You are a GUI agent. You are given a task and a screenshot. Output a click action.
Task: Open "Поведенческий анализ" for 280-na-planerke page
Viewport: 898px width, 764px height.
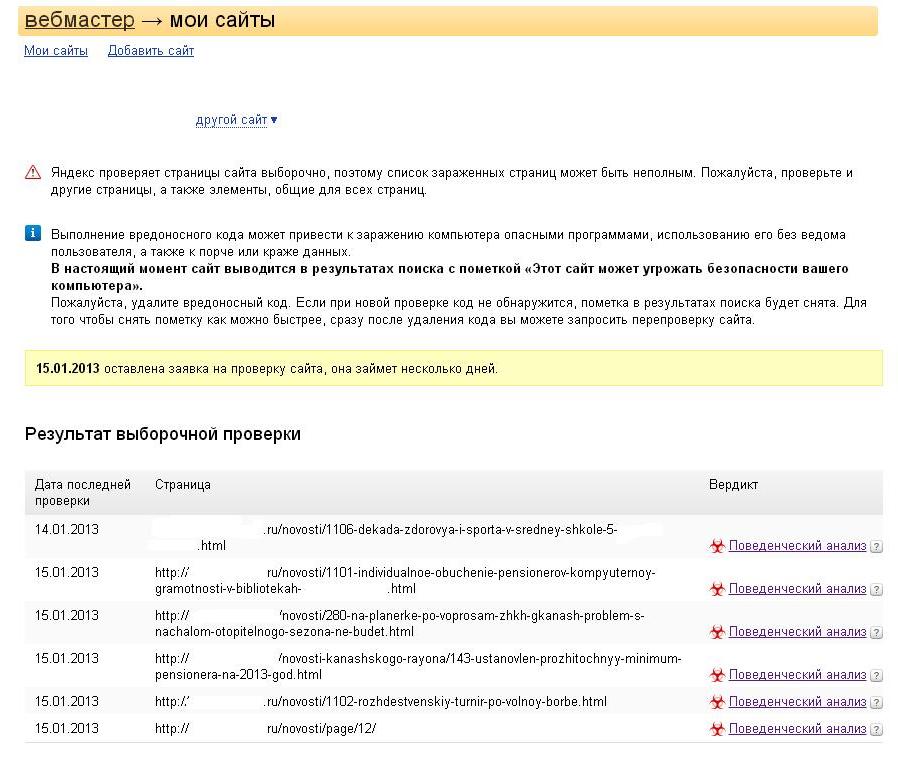[797, 632]
